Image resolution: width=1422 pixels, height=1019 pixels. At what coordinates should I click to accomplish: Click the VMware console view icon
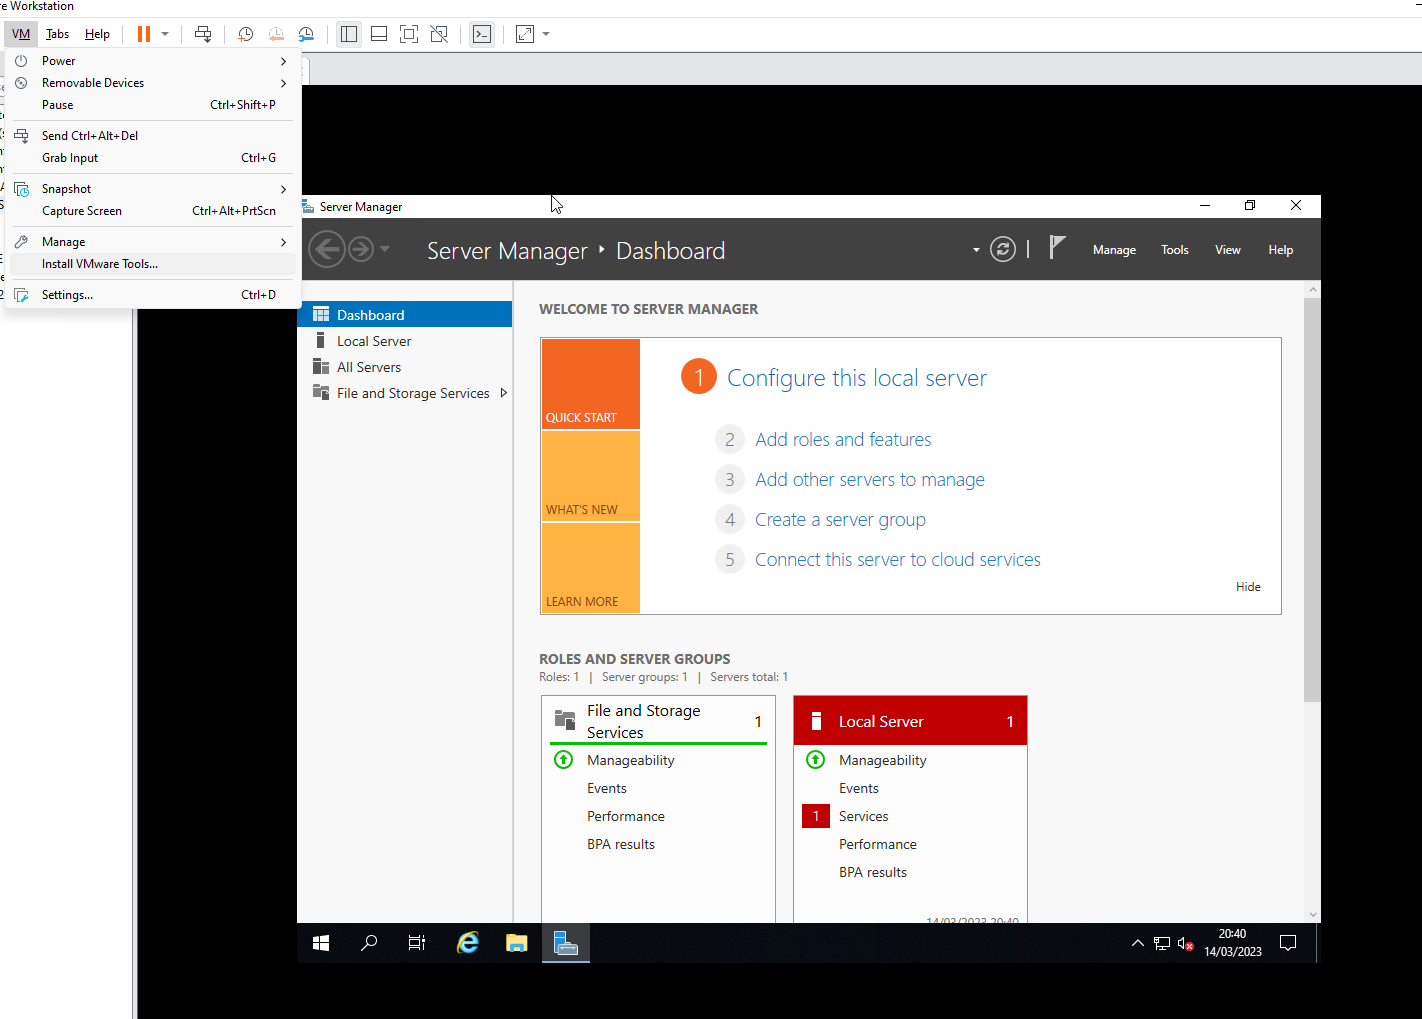click(482, 34)
